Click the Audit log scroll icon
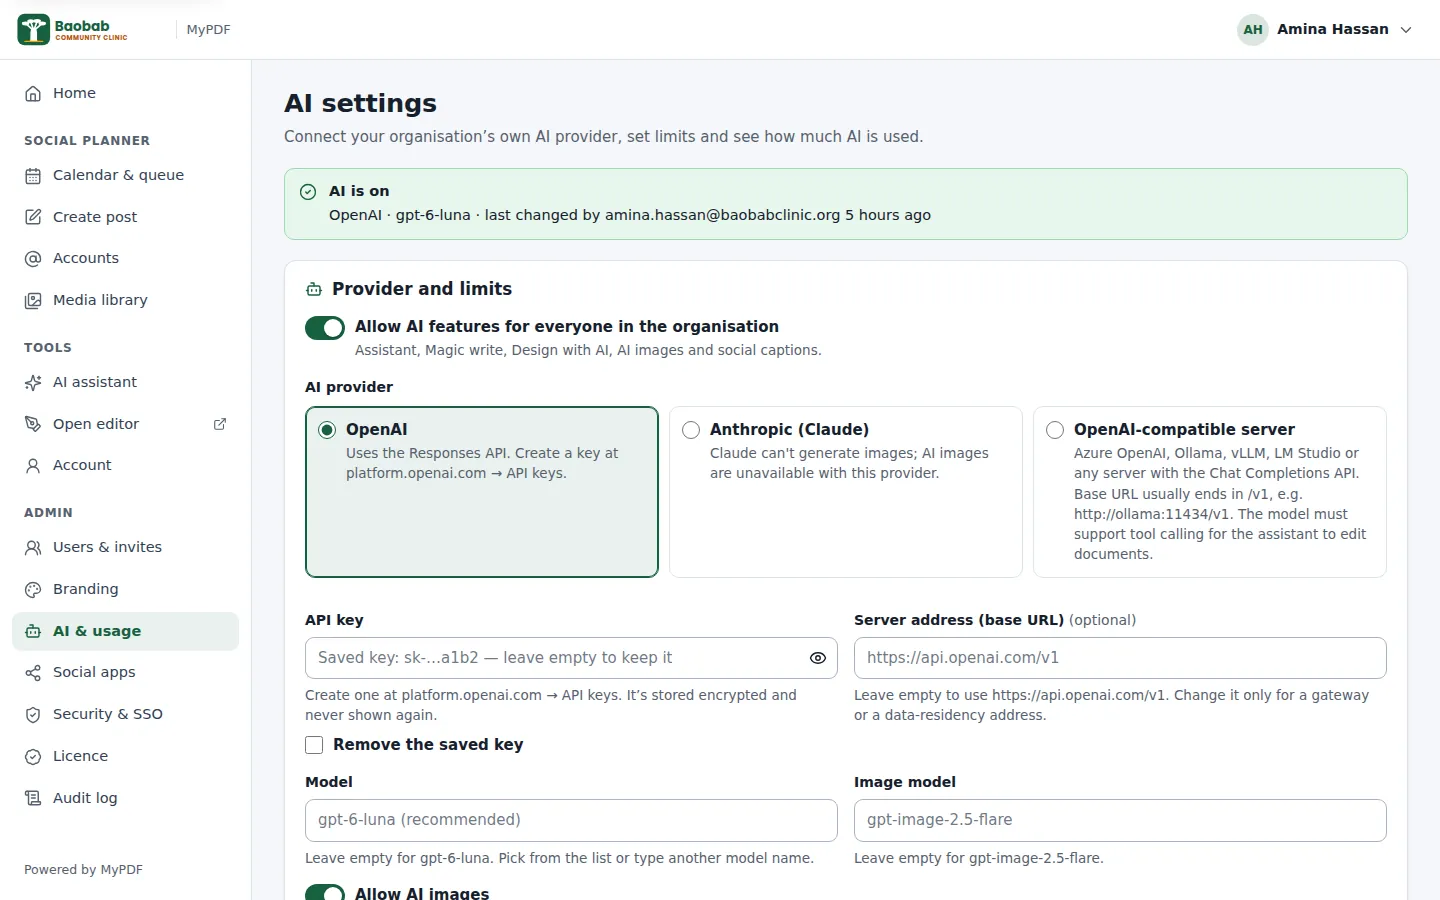The height and width of the screenshot is (900, 1440). 33,798
